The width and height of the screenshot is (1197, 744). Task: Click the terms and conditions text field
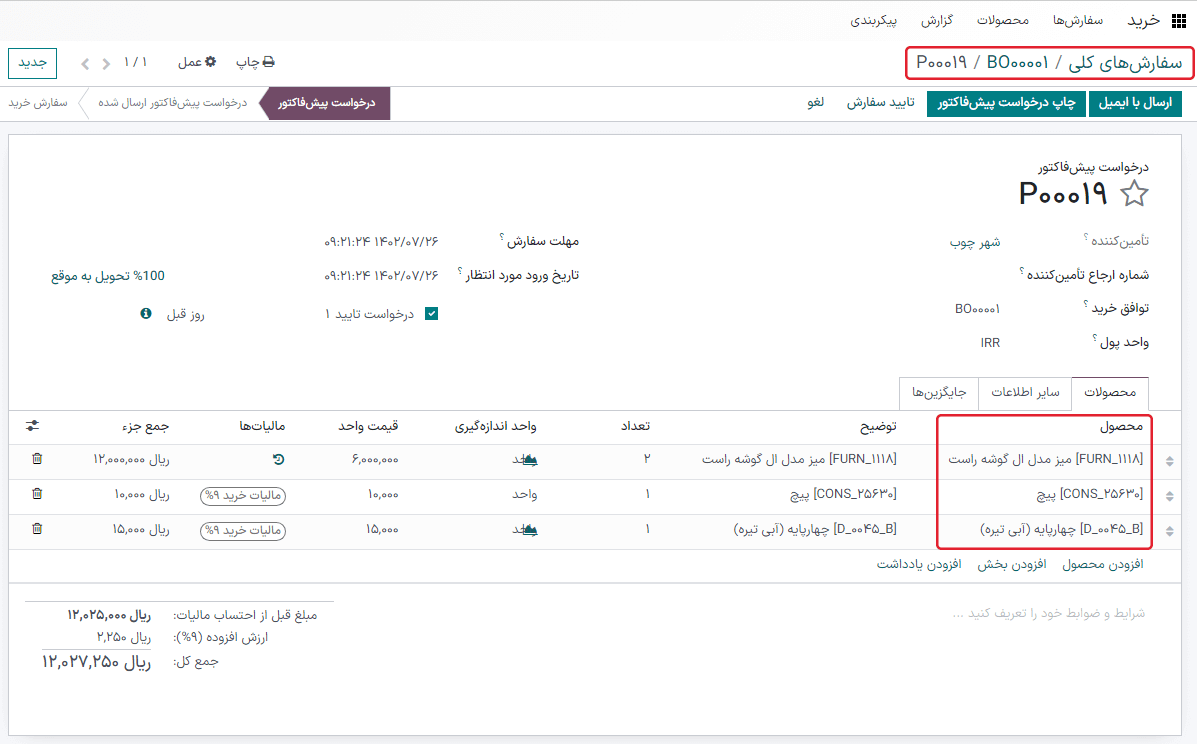(1048, 613)
